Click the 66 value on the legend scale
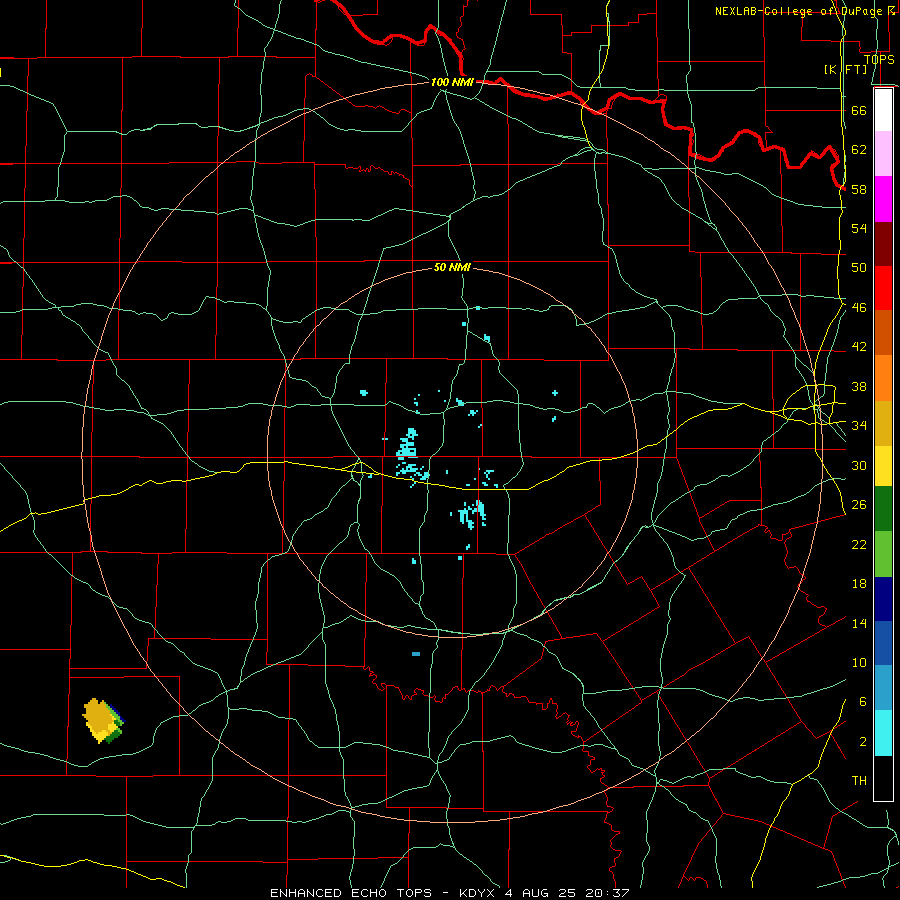This screenshot has height=900, width=900. tap(859, 110)
